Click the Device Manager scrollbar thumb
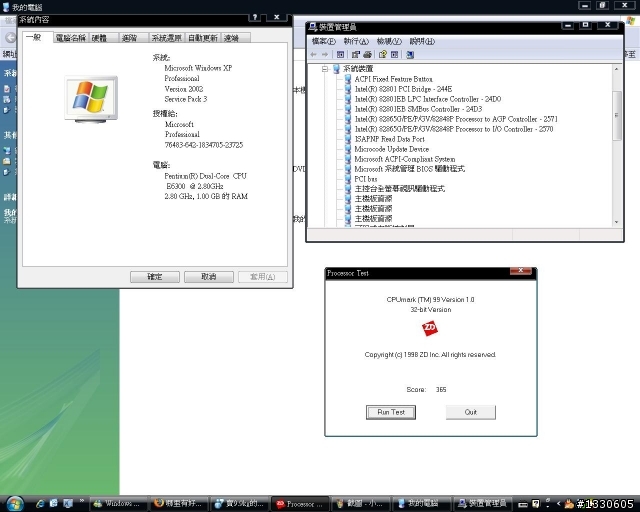 [x=616, y=115]
